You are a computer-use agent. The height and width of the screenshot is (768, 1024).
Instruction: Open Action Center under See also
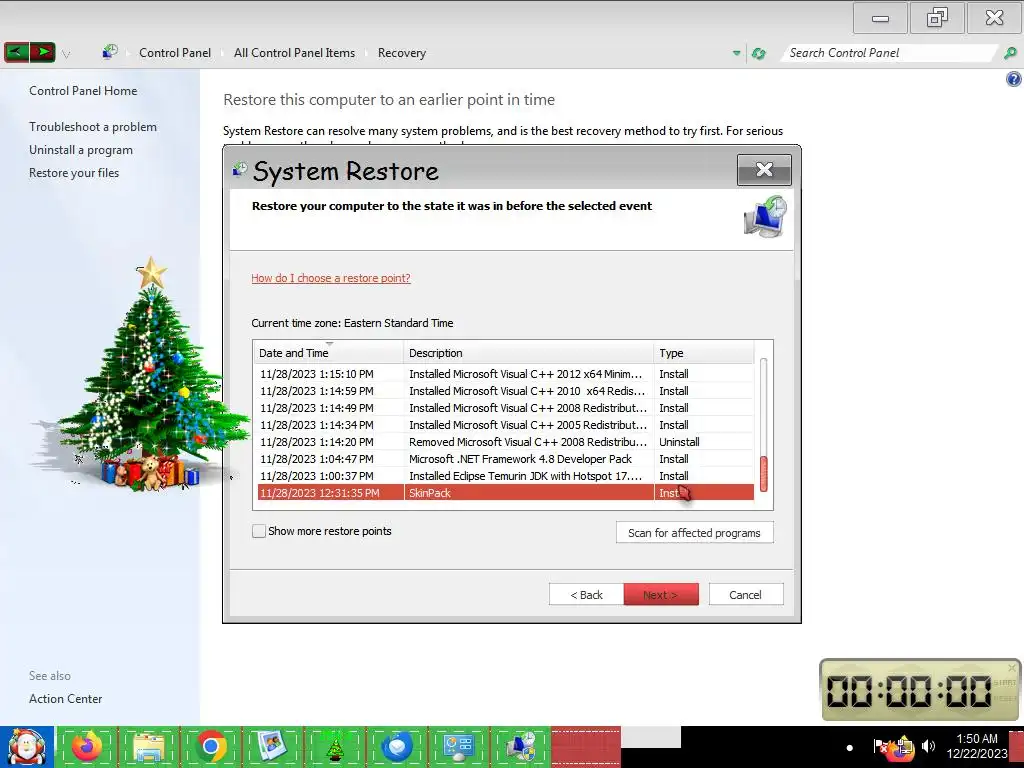click(65, 699)
